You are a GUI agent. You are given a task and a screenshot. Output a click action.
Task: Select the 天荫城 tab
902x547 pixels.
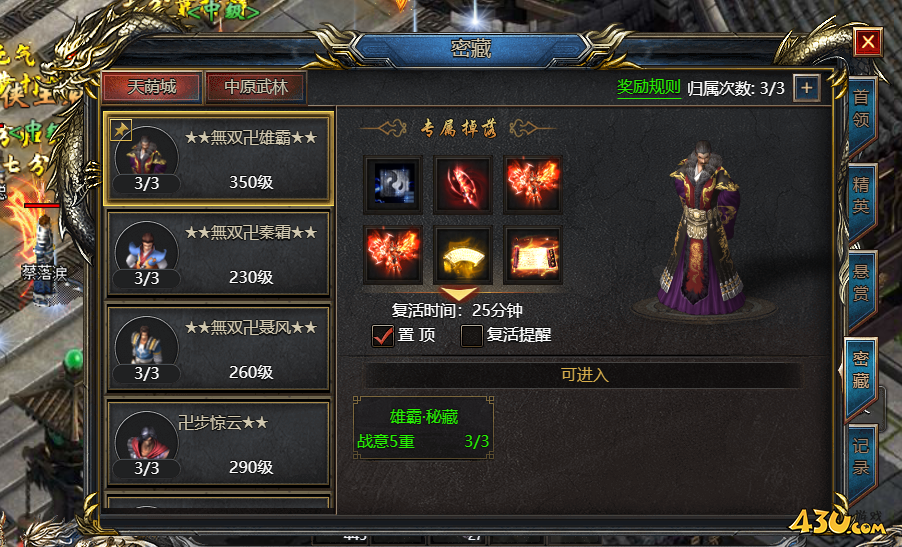tap(152, 87)
